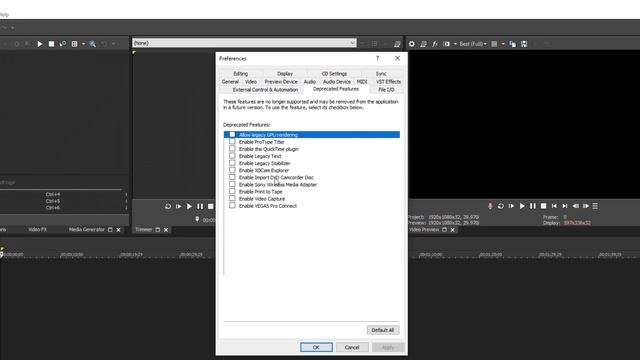The width and height of the screenshot is (640, 360).
Task: Open Video Preview project properties gear icon
Action: [x=411, y=44]
